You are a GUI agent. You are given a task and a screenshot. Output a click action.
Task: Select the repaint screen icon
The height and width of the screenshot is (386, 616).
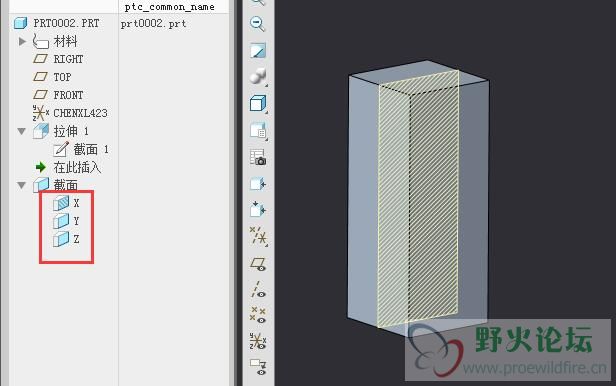tap(258, 51)
